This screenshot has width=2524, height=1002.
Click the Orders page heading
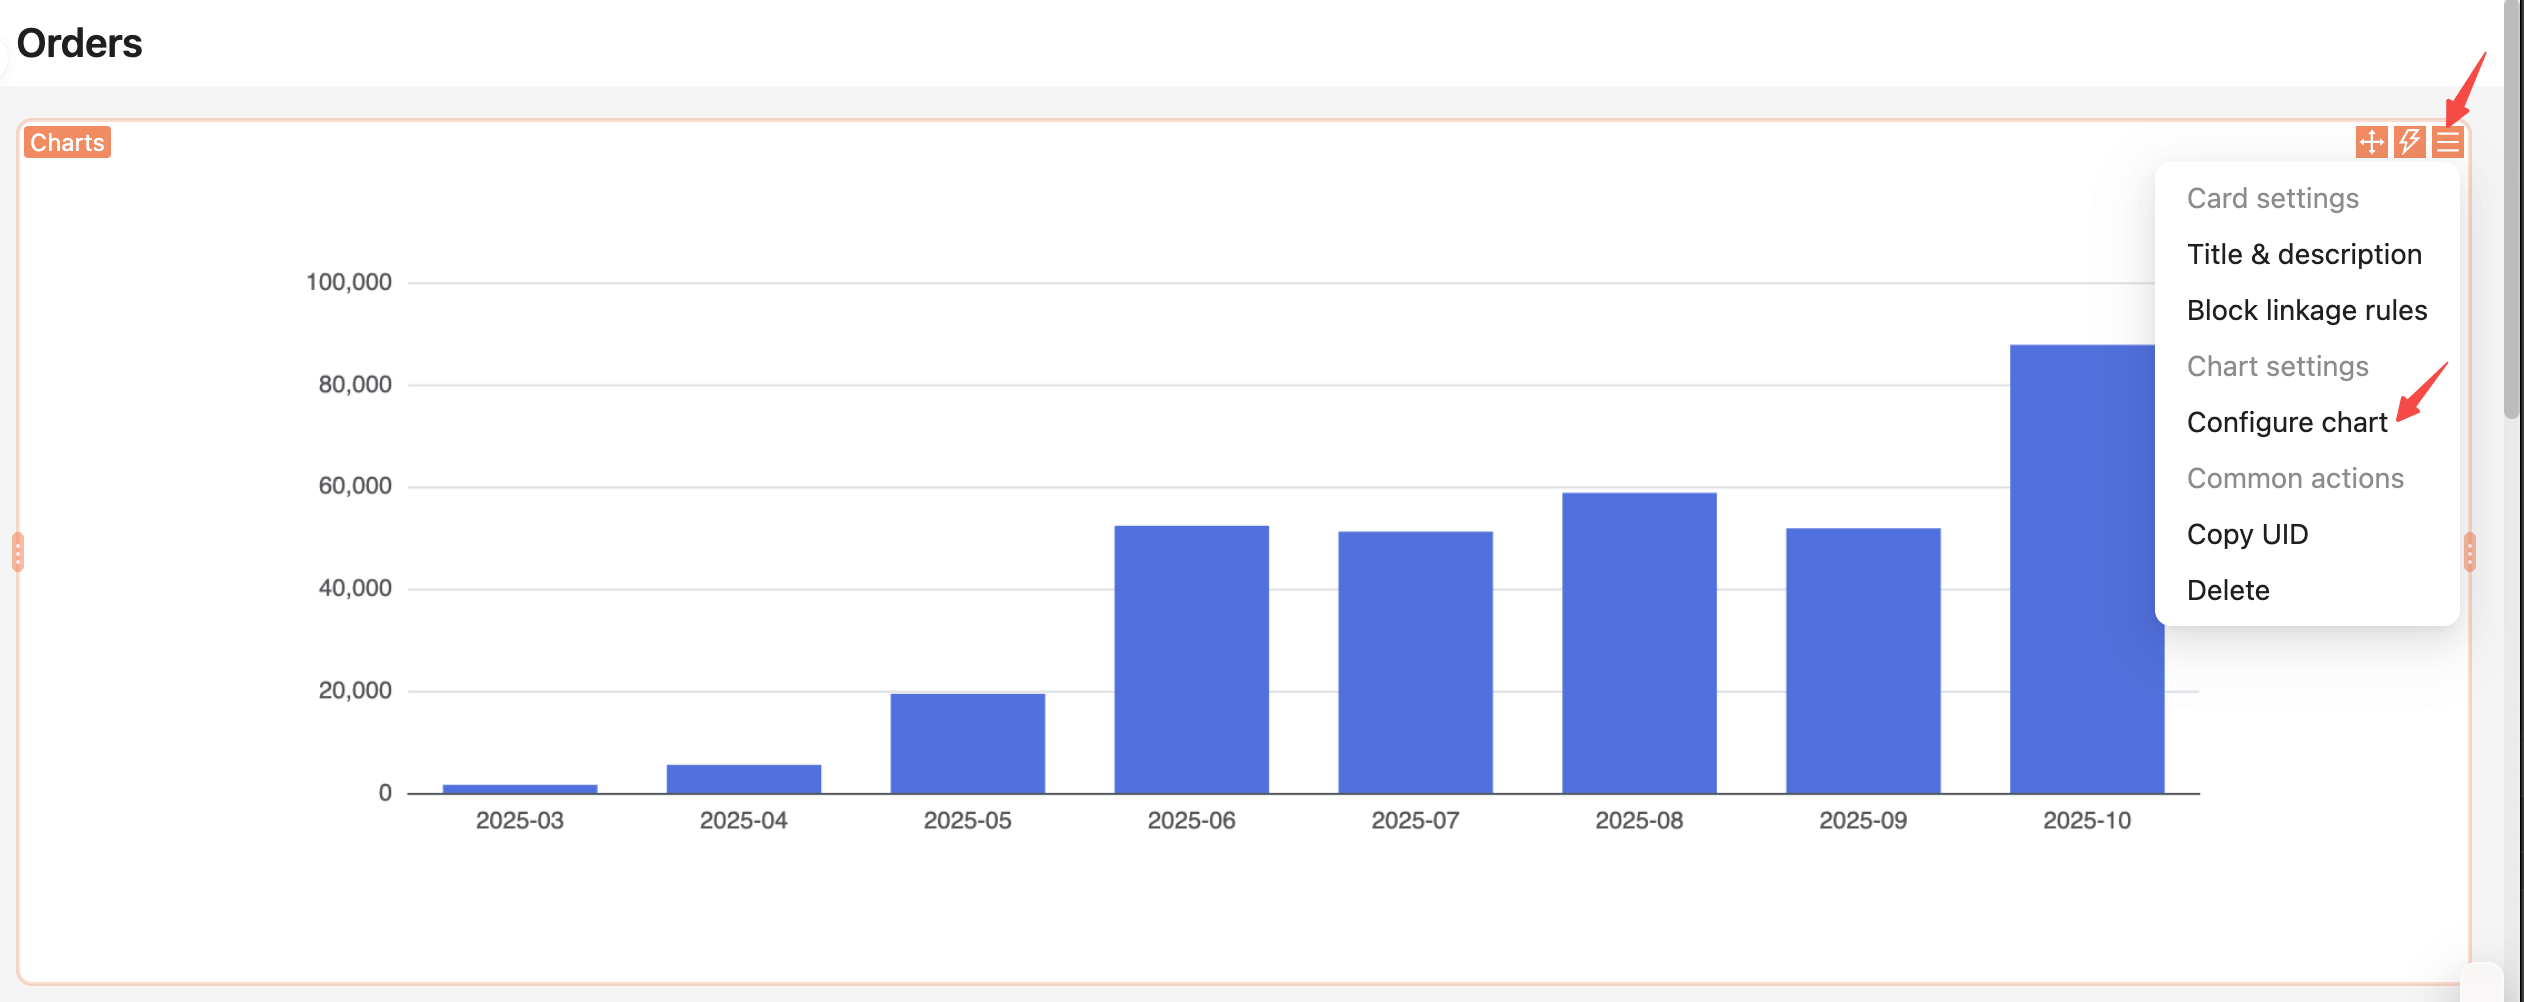click(x=80, y=43)
